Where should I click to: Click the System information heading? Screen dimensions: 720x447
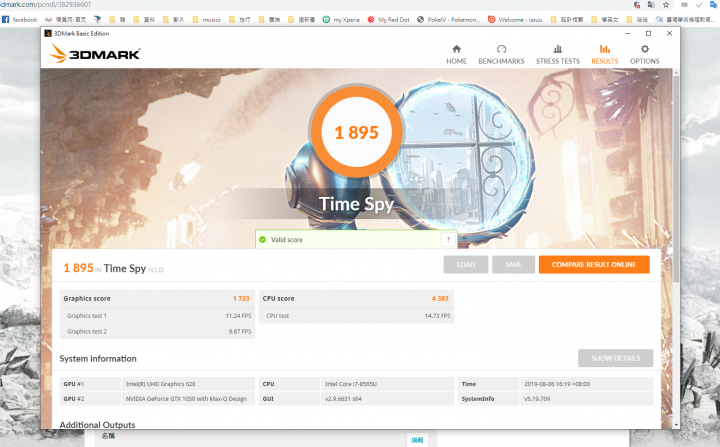[98, 358]
